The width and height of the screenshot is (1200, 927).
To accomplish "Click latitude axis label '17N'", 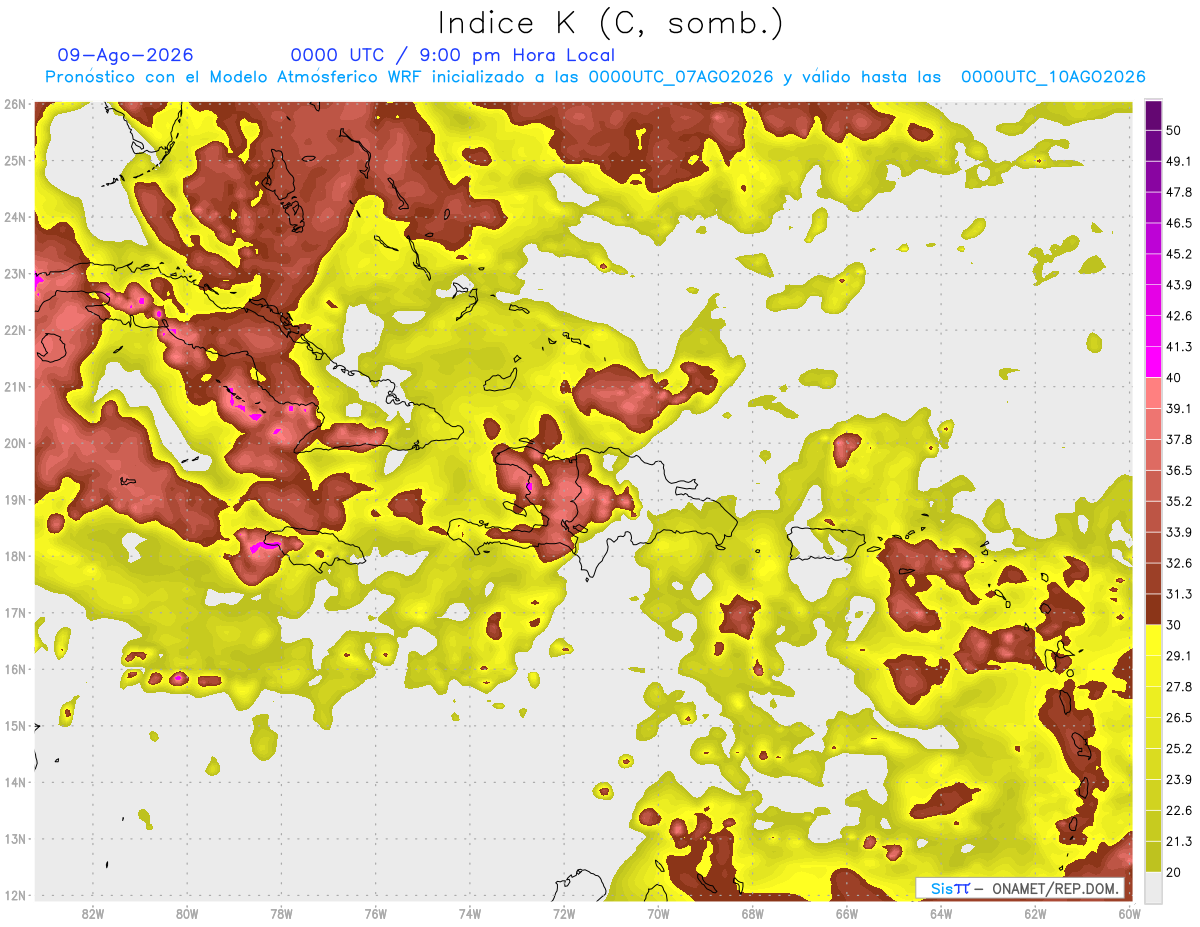I will (15, 613).
